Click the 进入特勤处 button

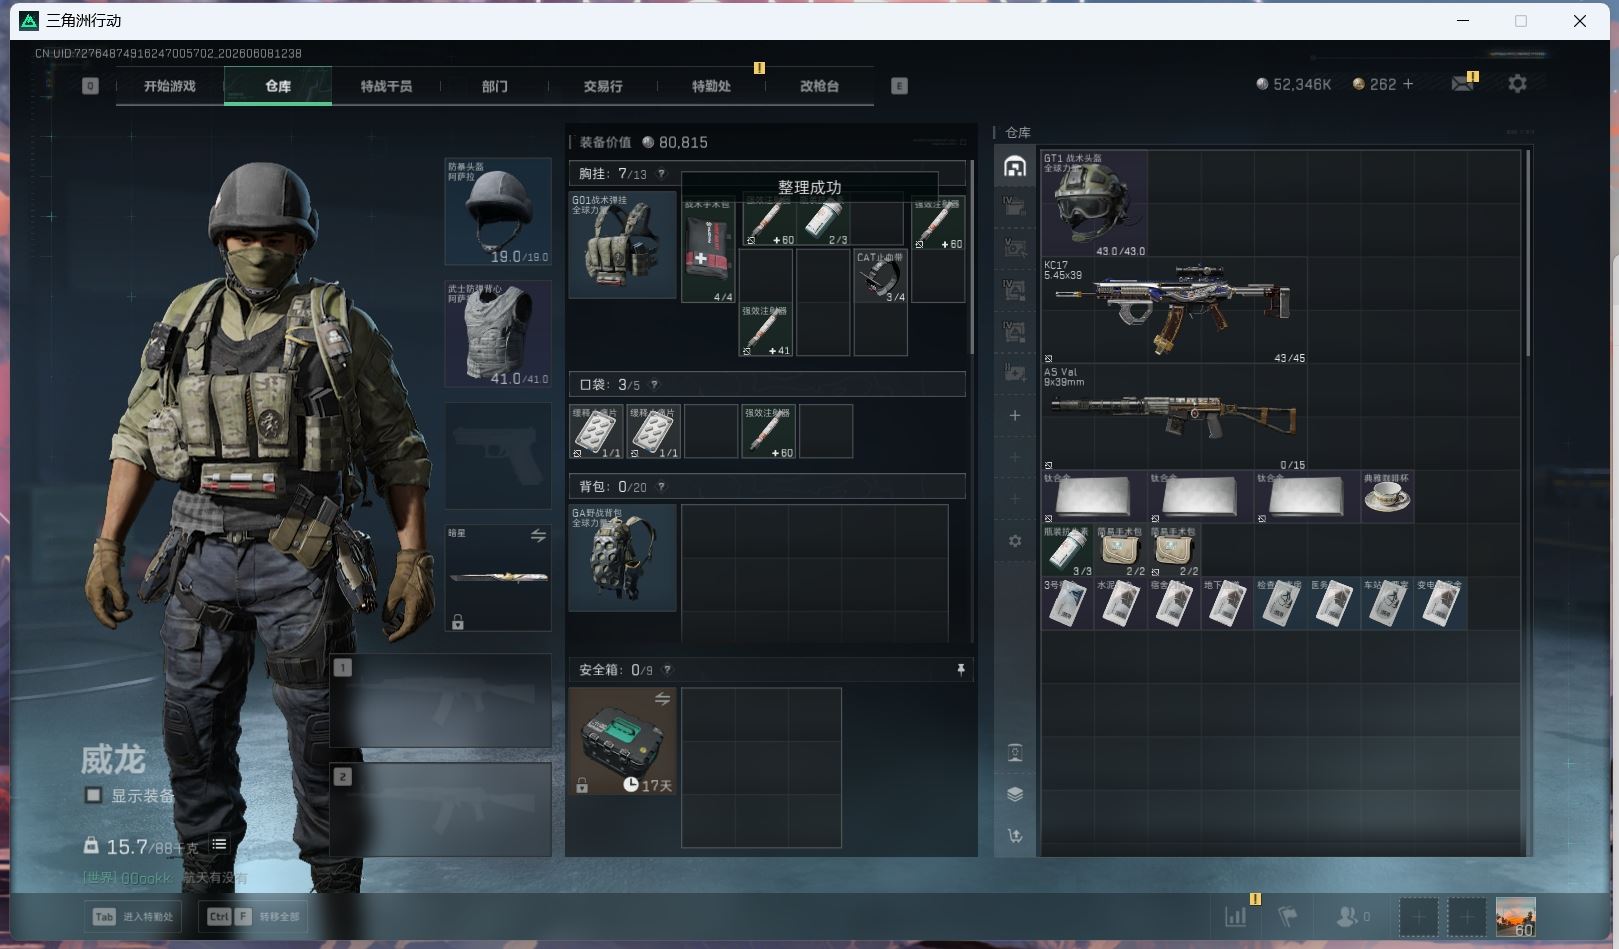tap(134, 916)
